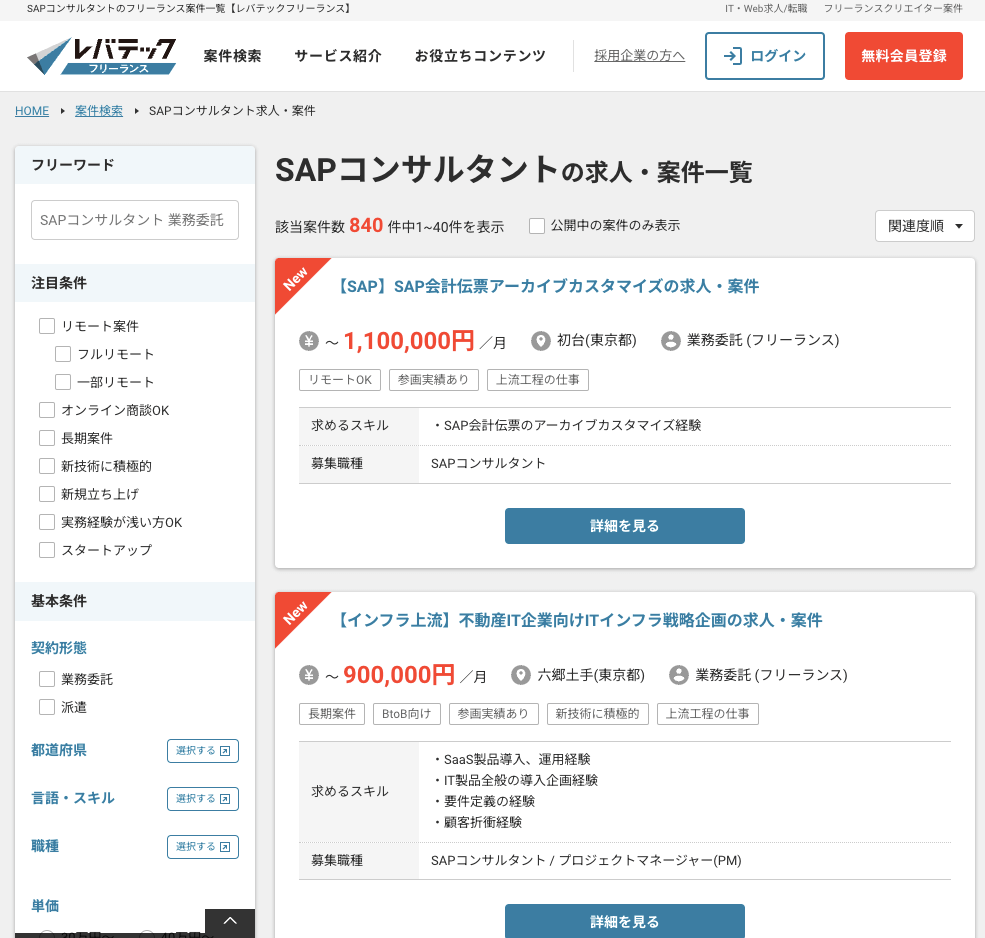Check the スタートアップ checkbox
The width and height of the screenshot is (985, 938).
point(47,550)
